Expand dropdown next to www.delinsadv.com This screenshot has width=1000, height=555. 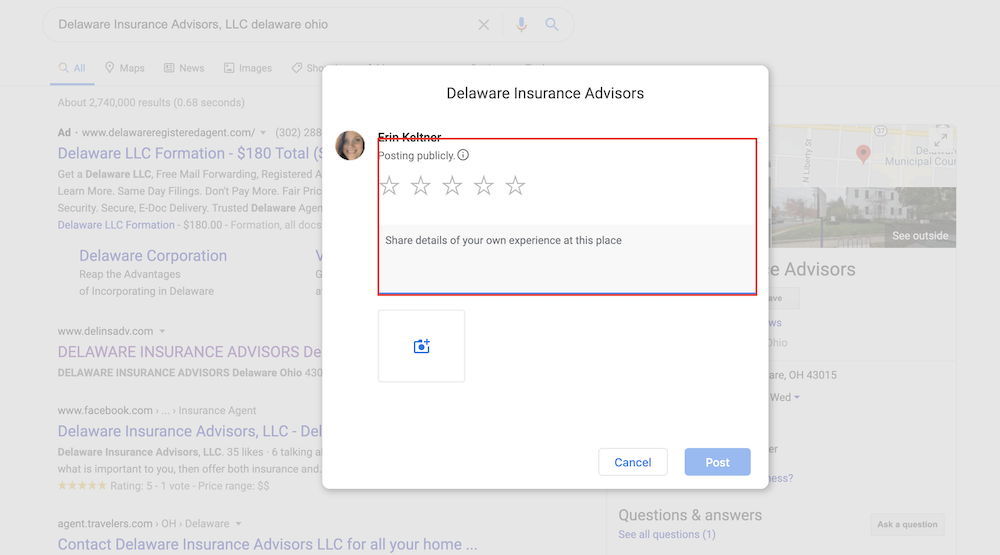pyautogui.click(x=162, y=331)
